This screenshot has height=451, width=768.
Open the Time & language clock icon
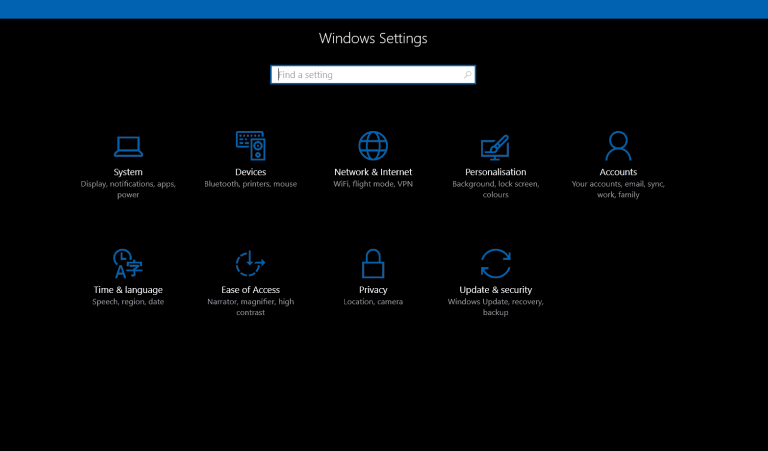point(127,263)
